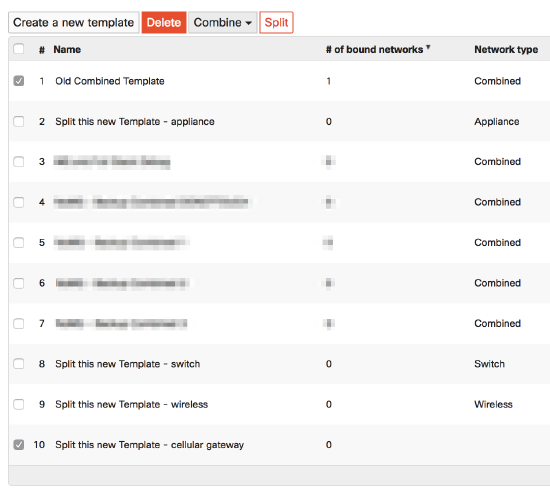Sort by the Network type column header

[x=506, y=49]
